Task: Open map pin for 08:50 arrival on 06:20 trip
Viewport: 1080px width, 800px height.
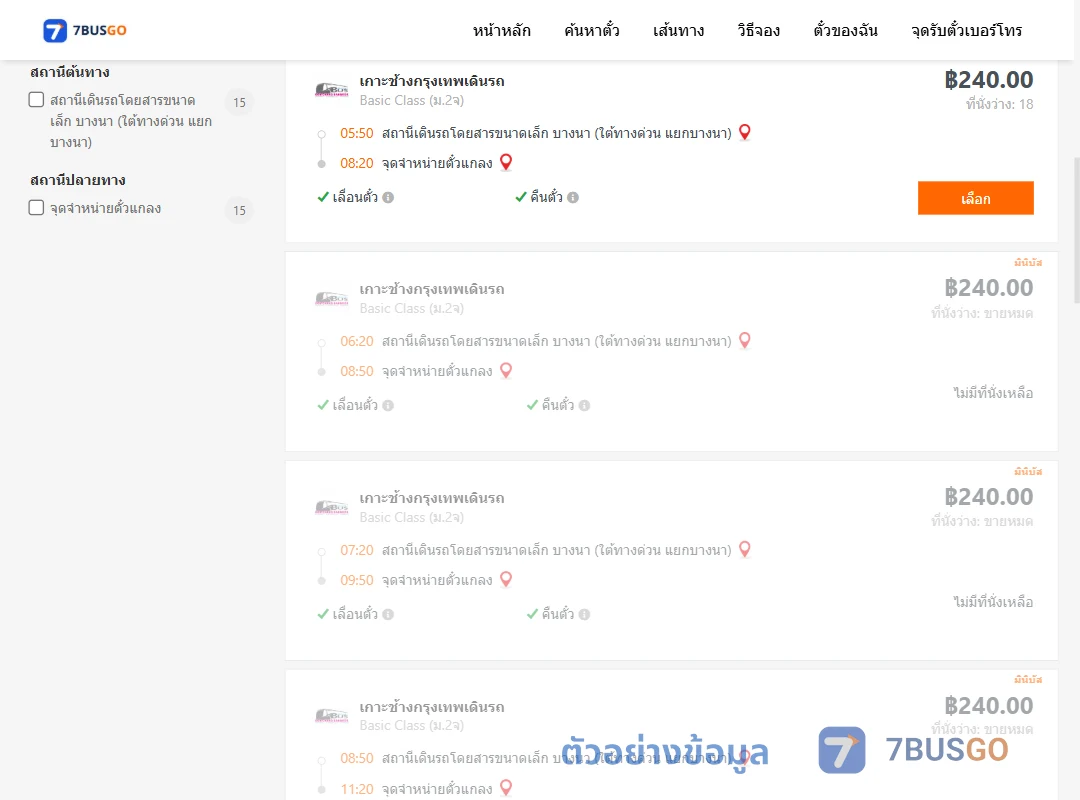Action: click(506, 371)
